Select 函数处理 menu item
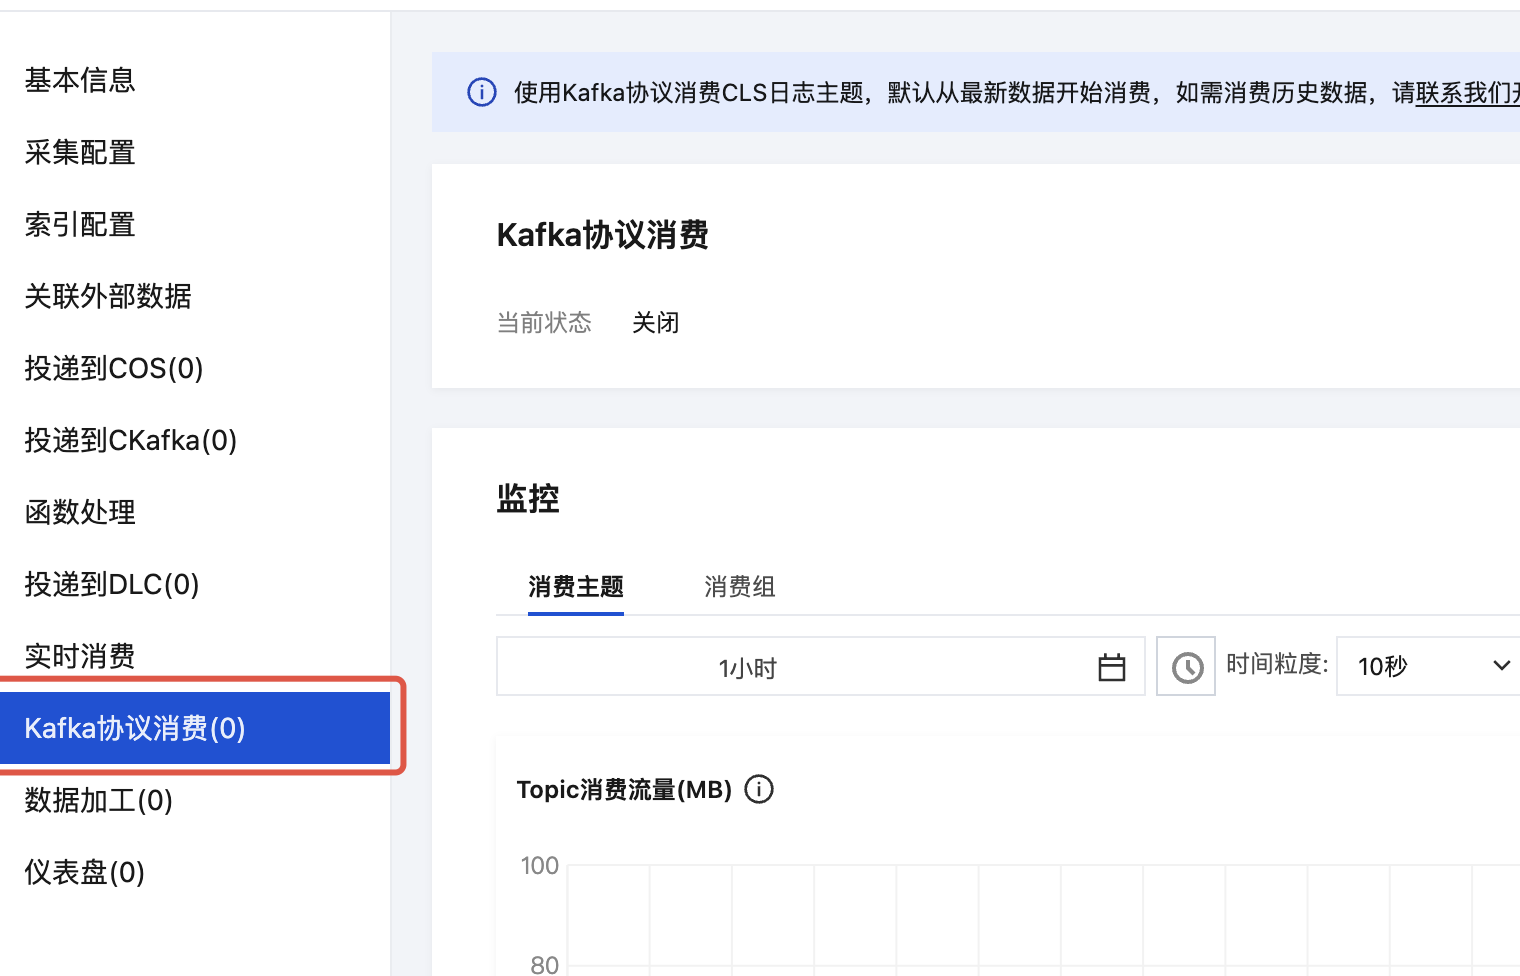The width and height of the screenshot is (1520, 976). pyautogui.click(x=80, y=512)
